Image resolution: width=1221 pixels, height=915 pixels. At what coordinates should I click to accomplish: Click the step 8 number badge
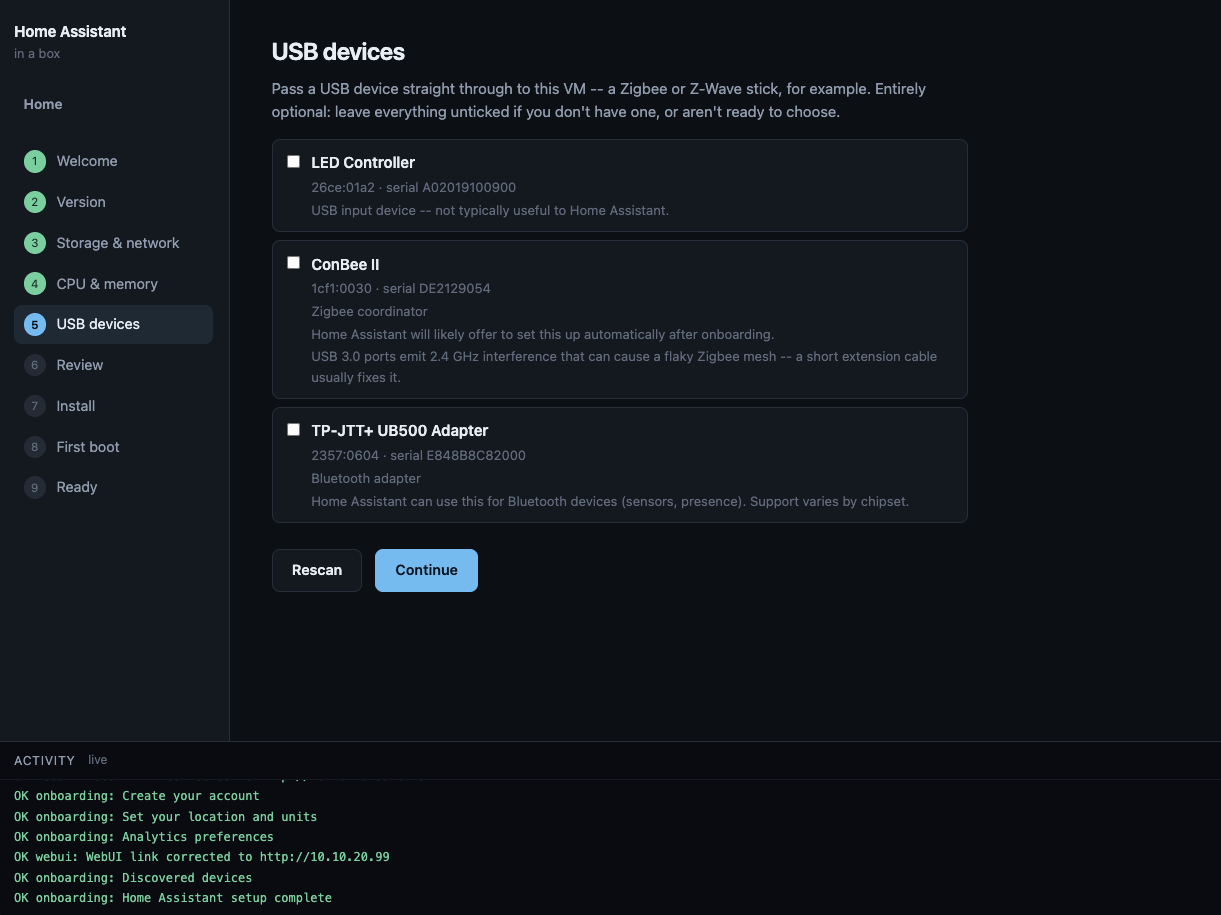click(x=35, y=447)
